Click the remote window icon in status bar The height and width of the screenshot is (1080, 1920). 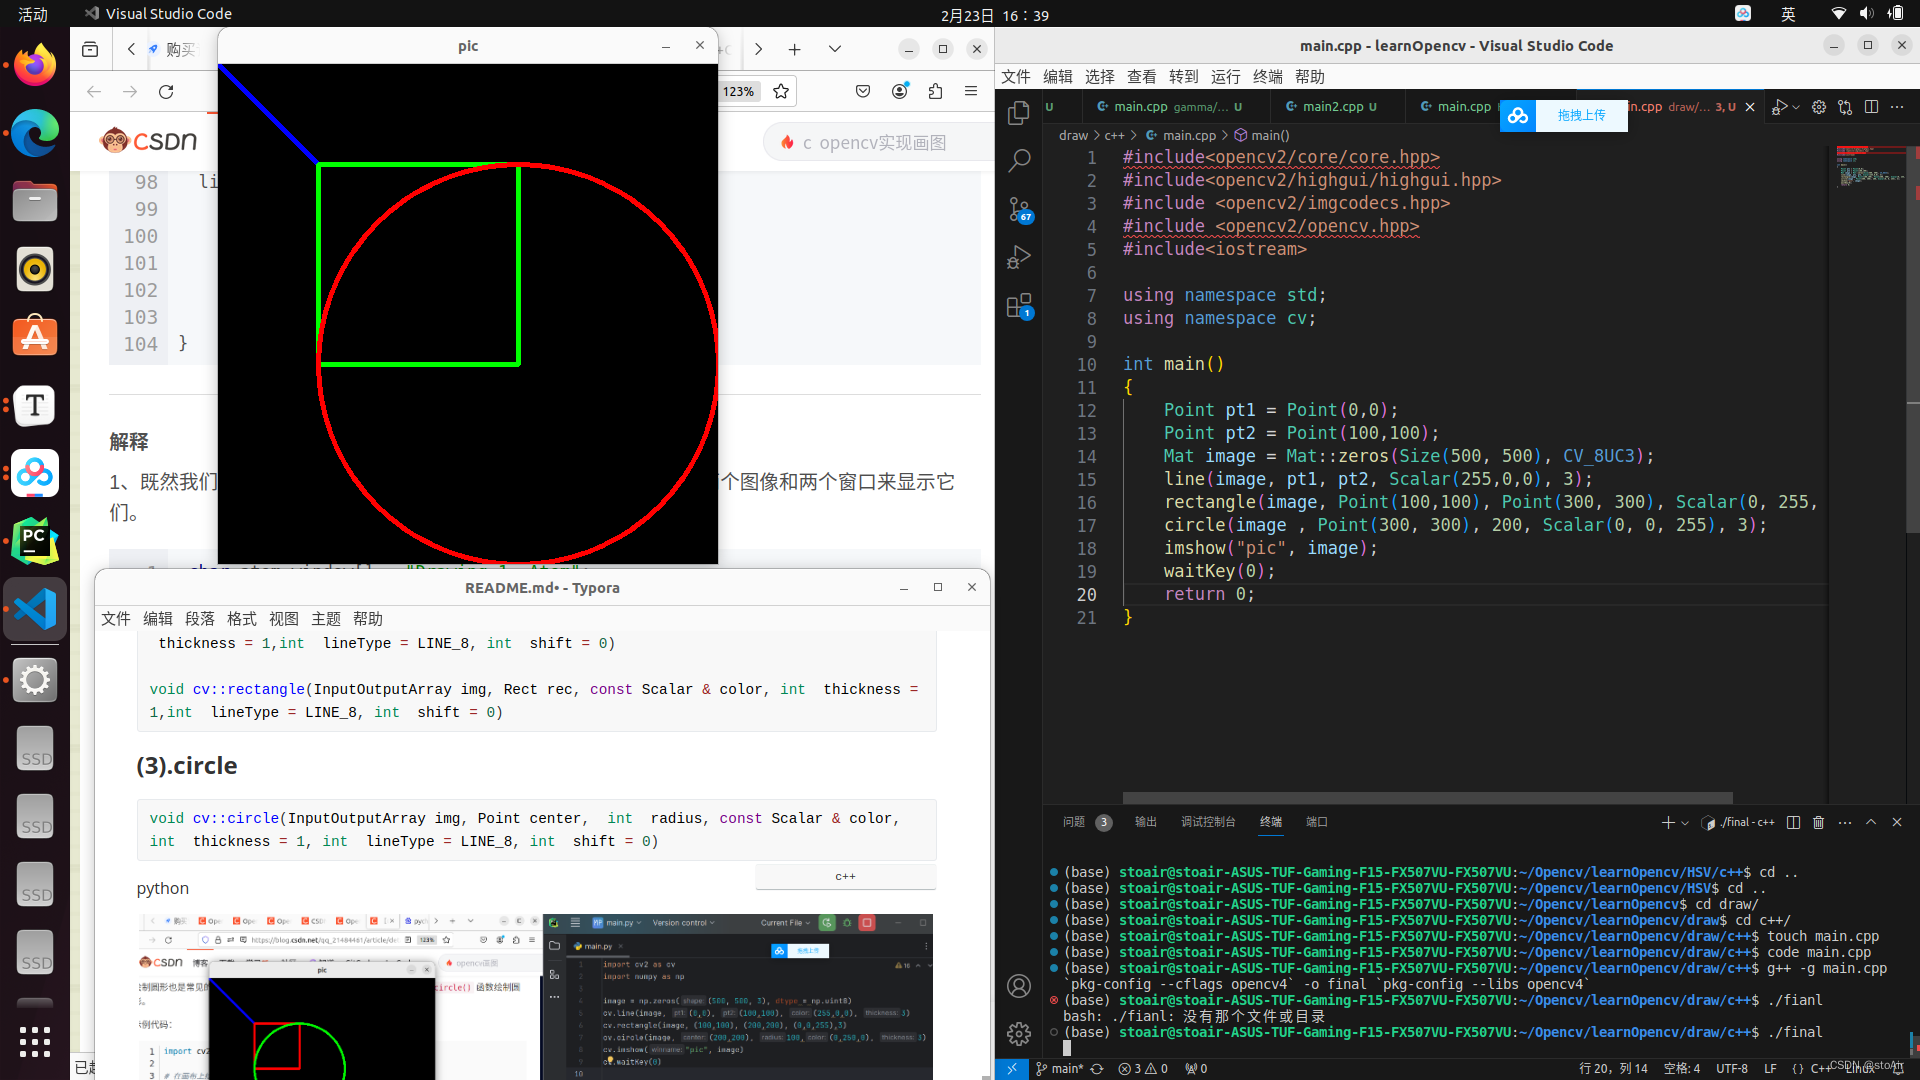[x=1012, y=1069]
